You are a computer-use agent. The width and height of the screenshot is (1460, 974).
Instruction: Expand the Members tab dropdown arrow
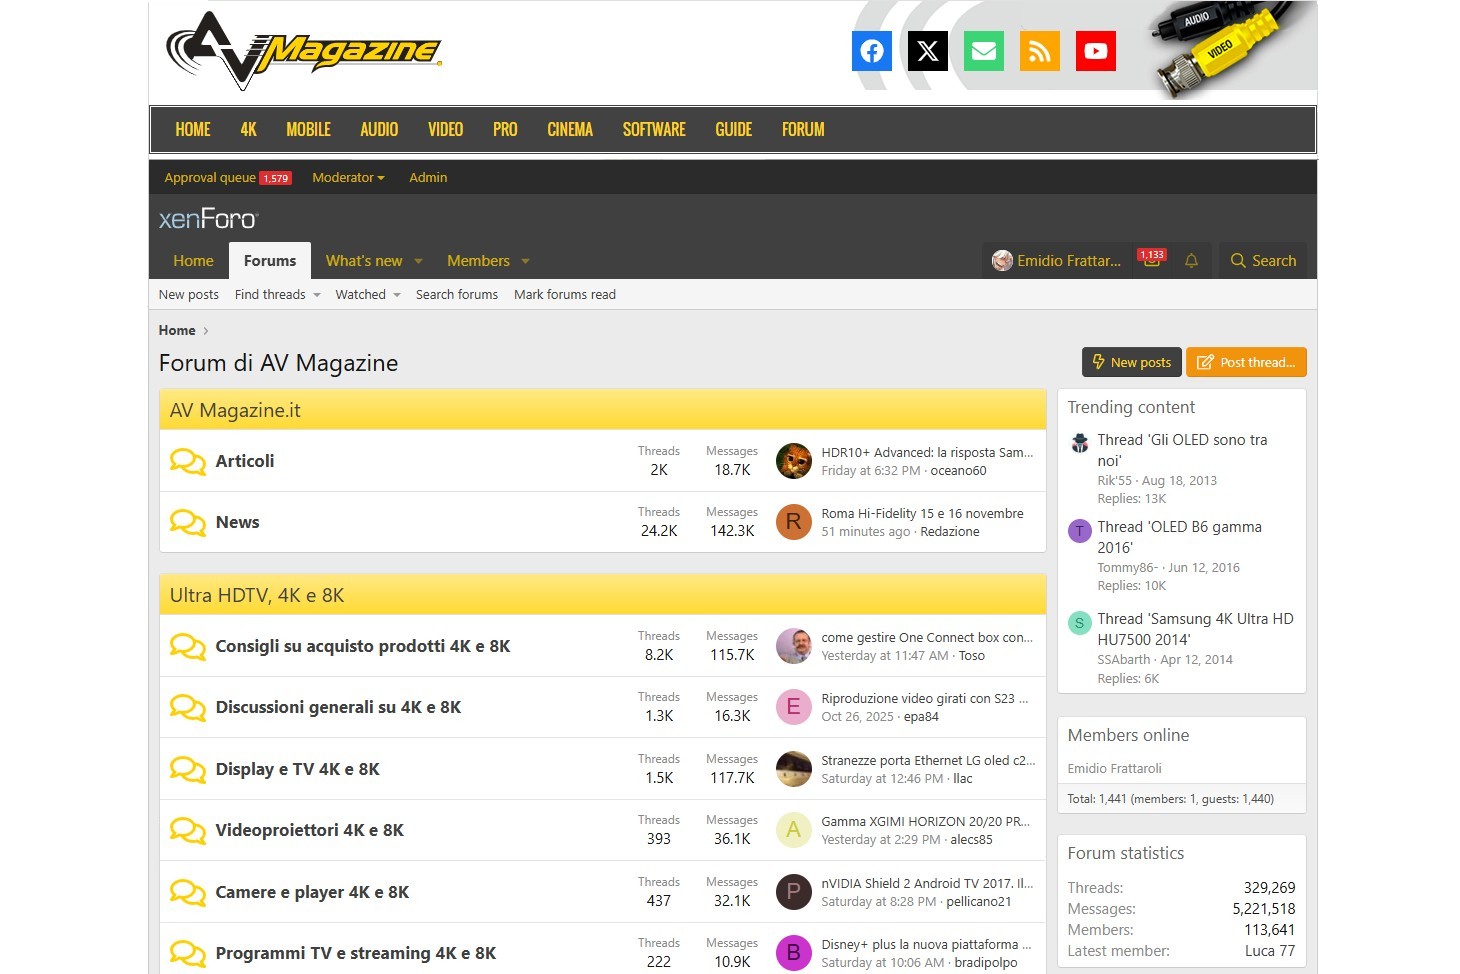(x=525, y=261)
